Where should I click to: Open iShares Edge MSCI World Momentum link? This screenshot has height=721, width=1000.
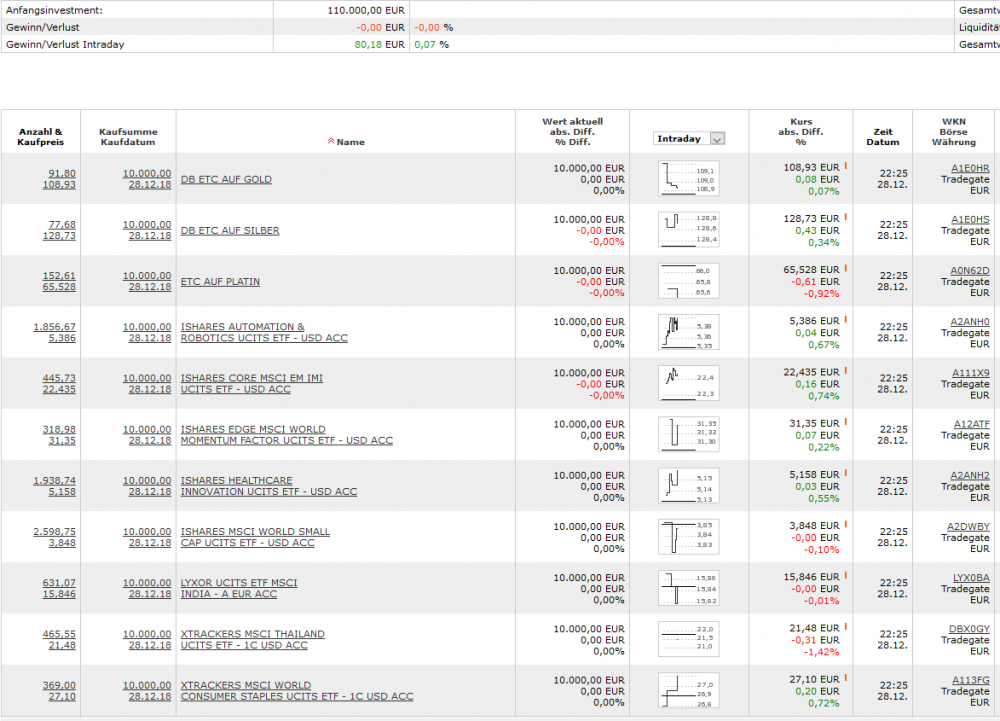(286, 435)
